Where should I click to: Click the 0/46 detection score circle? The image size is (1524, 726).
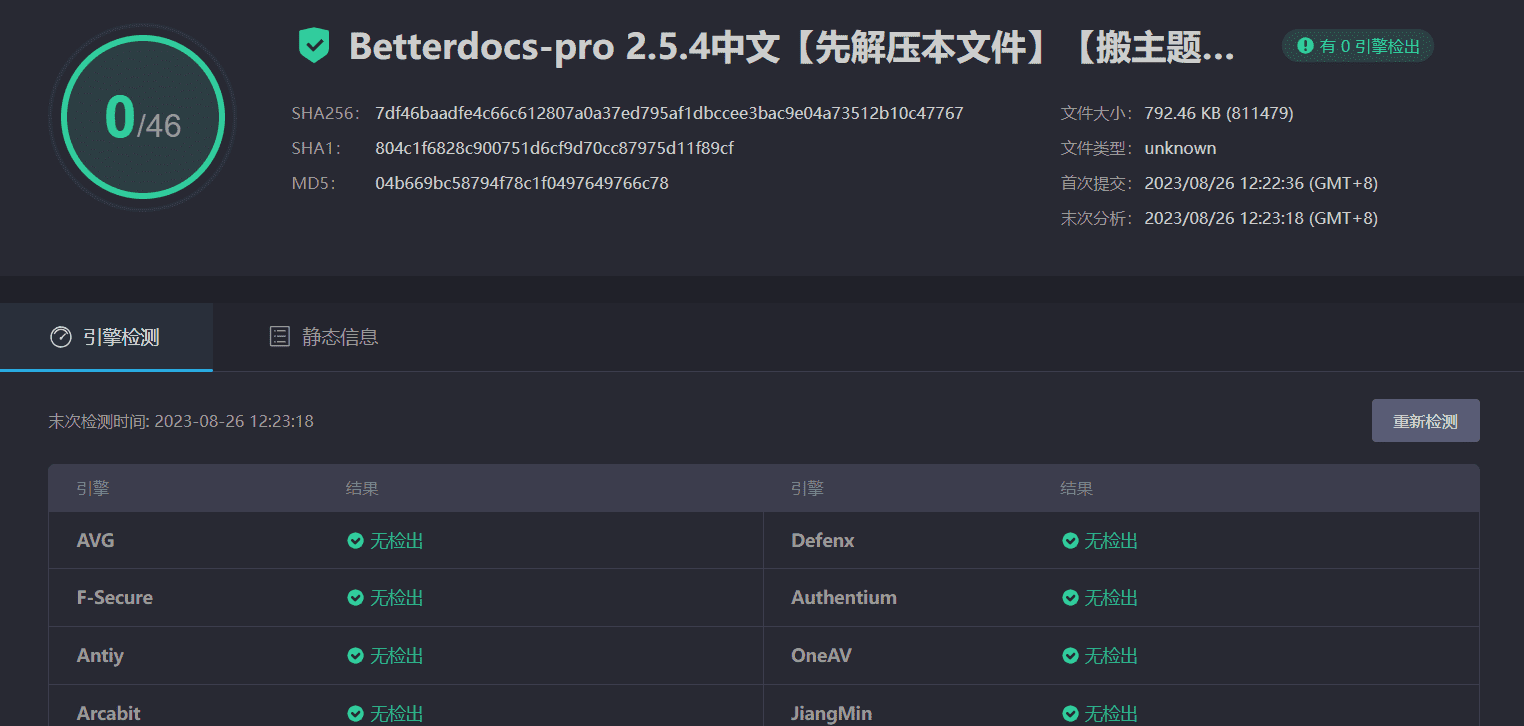point(143,118)
